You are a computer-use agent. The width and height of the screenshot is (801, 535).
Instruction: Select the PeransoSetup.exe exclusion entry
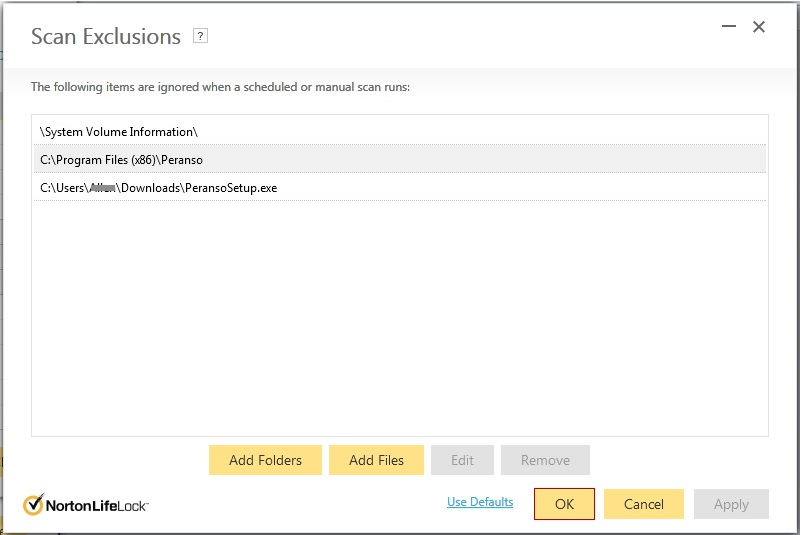pyautogui.click(x=158, y=187)
